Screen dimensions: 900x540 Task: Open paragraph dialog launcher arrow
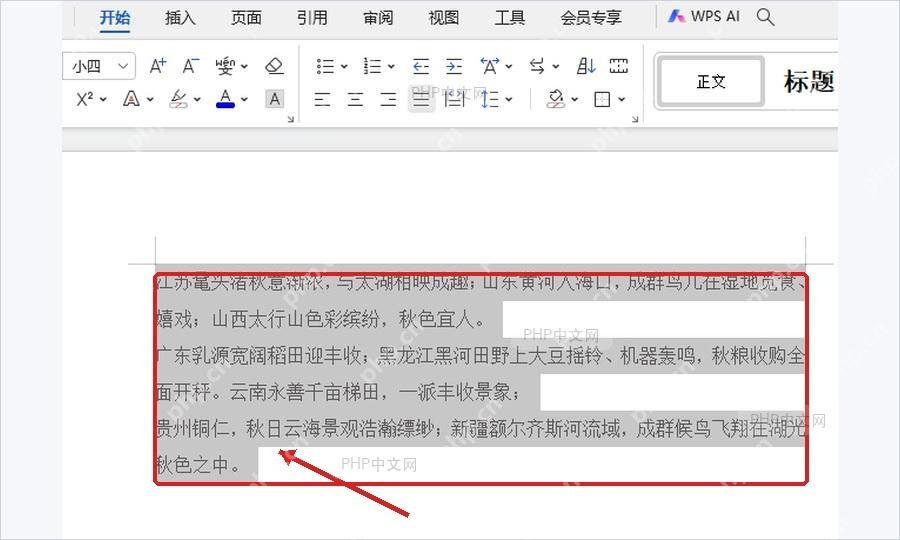tap(635, 119)
